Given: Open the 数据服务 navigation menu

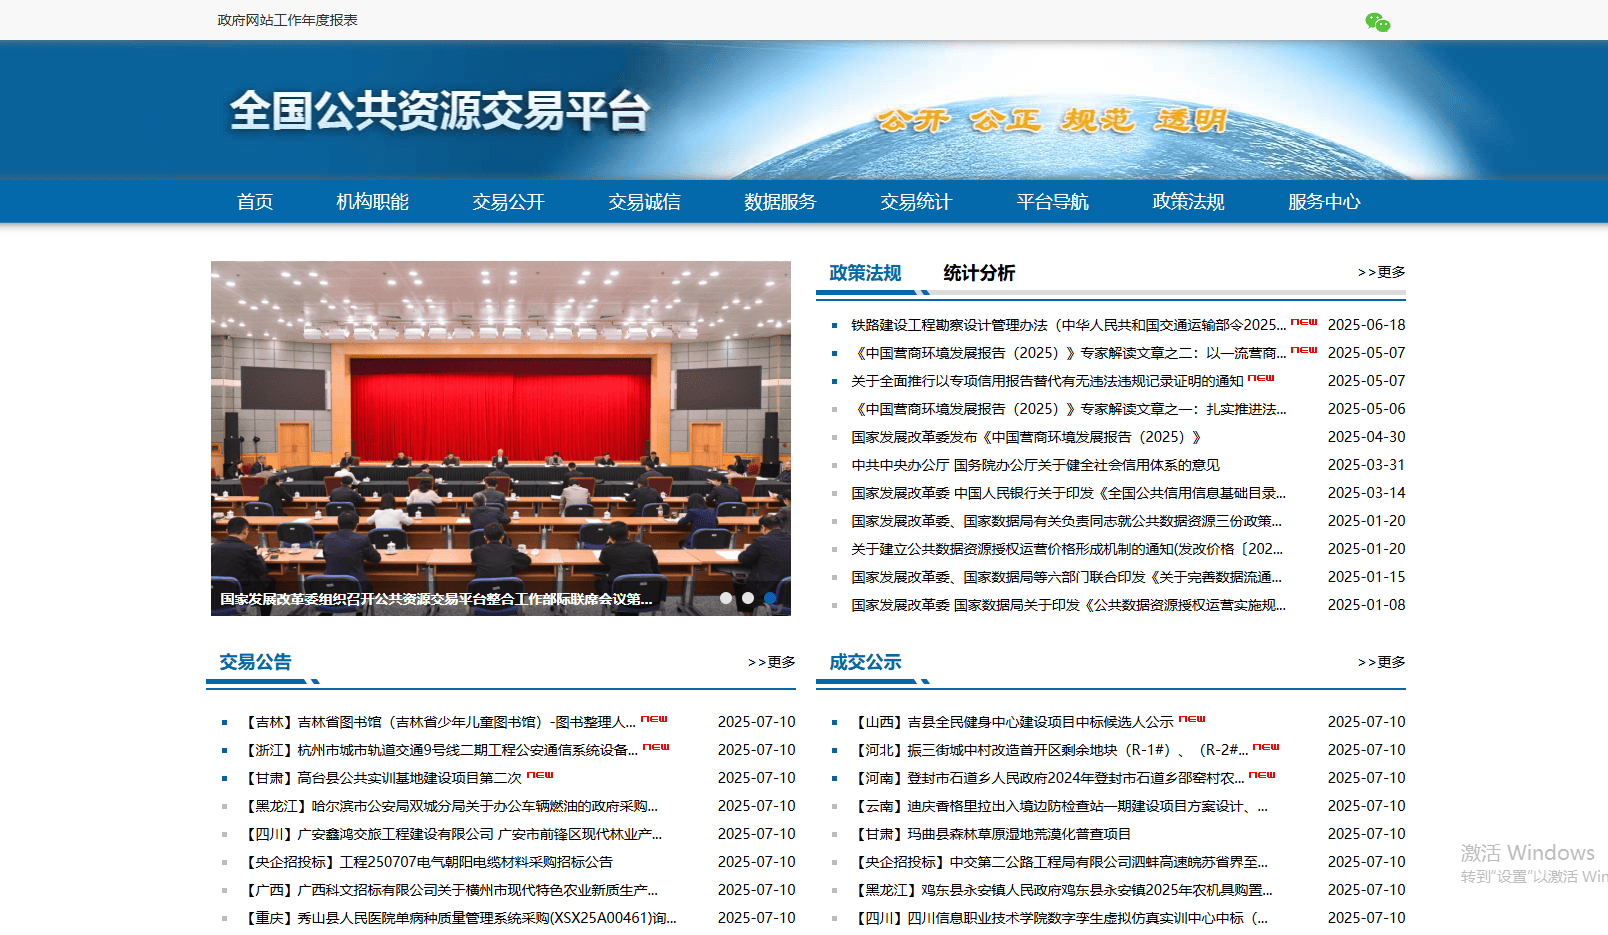Looking at the screenshot, I should tap(780, 202).
